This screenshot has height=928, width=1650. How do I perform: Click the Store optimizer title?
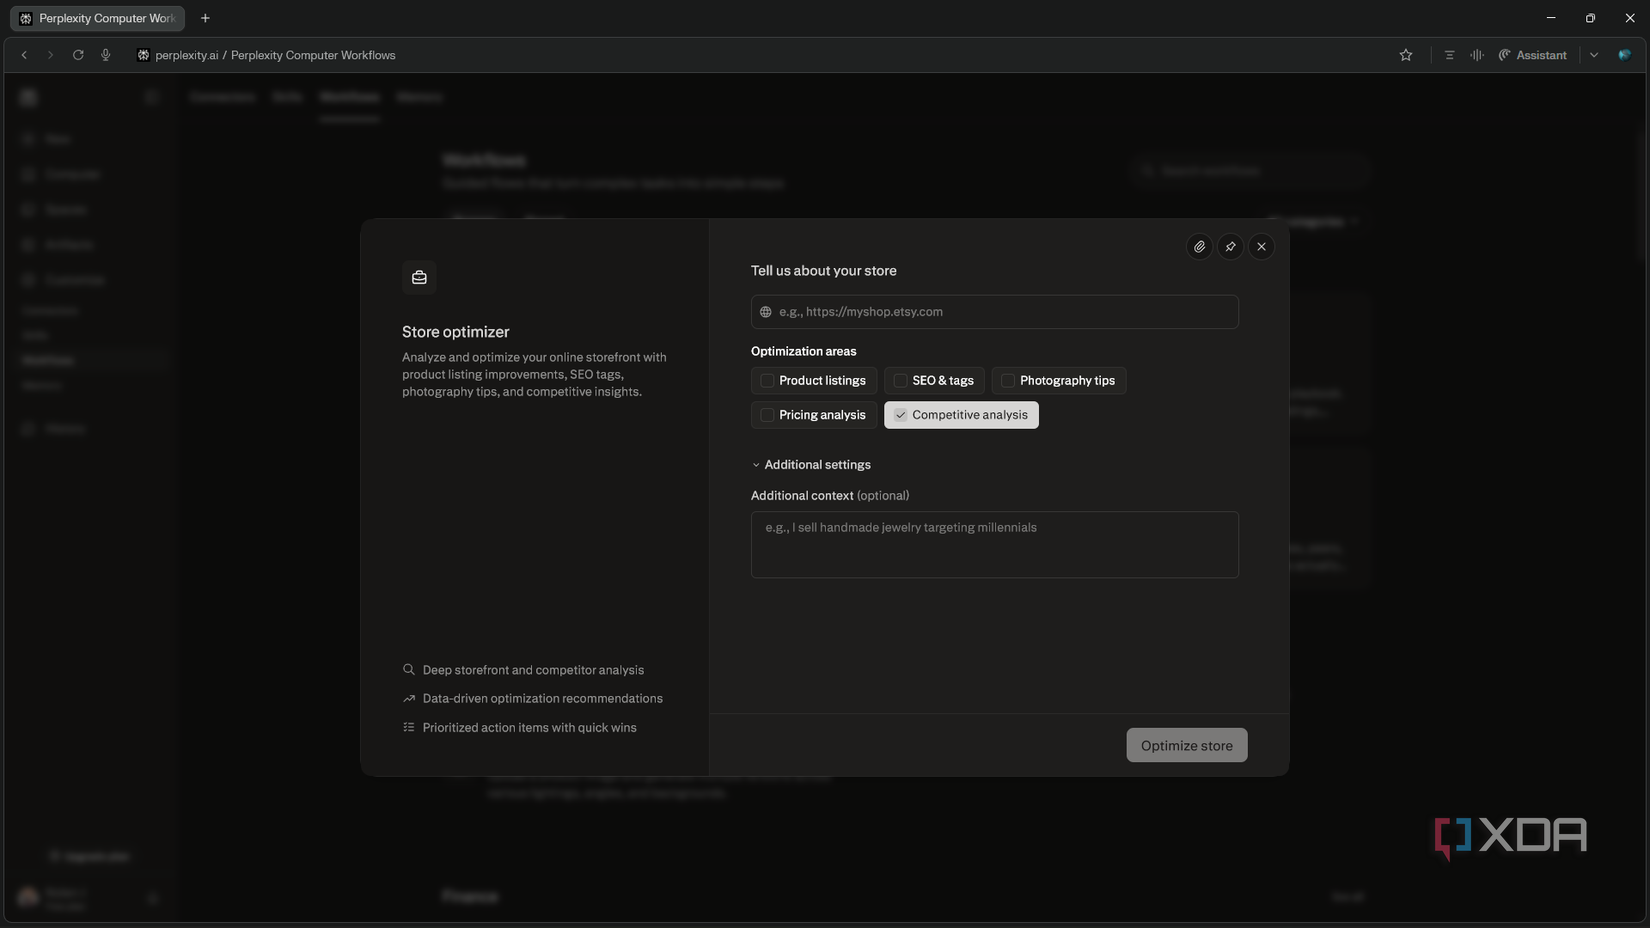456,332
